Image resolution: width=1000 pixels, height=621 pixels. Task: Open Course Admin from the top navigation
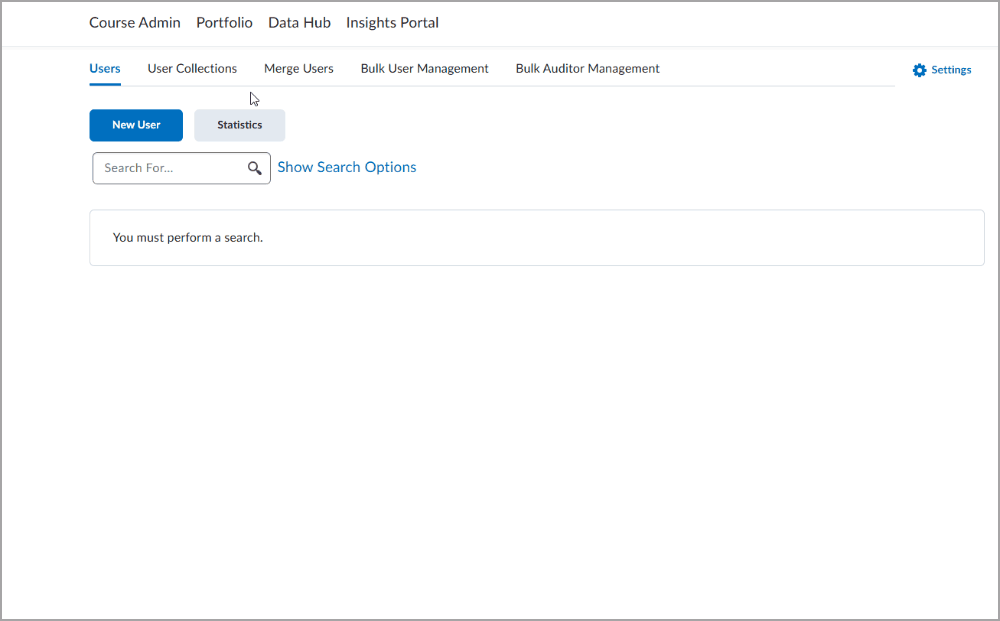tap(134, 22)
